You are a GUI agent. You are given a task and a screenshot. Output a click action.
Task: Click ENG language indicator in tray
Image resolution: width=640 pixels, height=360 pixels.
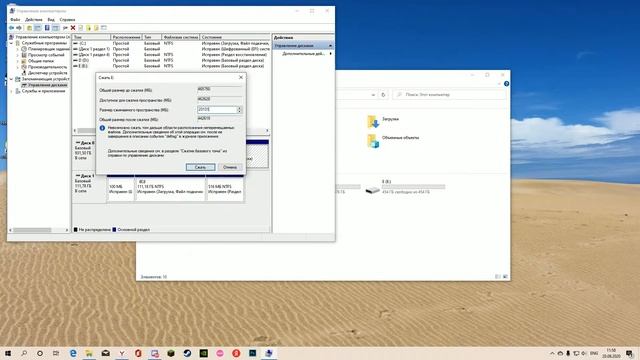594,353
